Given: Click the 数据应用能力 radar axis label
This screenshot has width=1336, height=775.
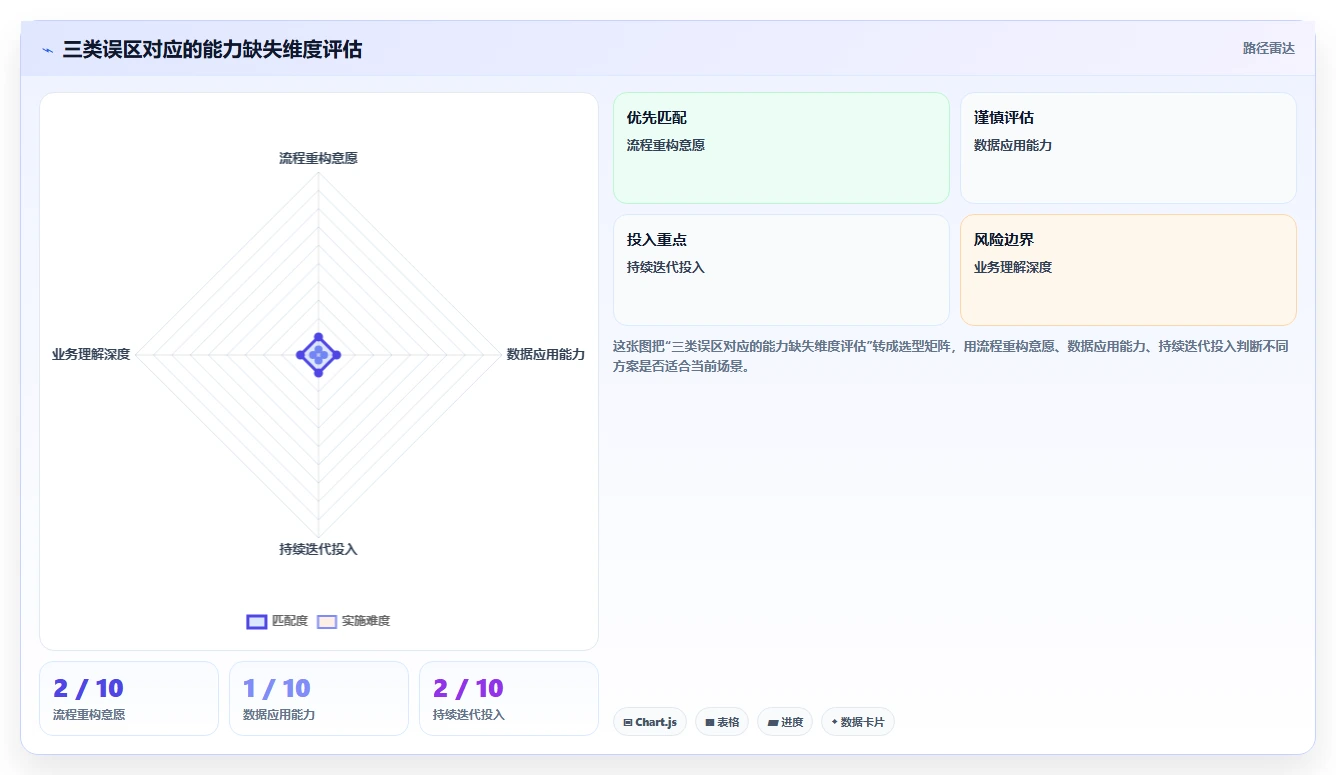Looking at the screenshot, I should pyautogui.click(x=546, y=354).
